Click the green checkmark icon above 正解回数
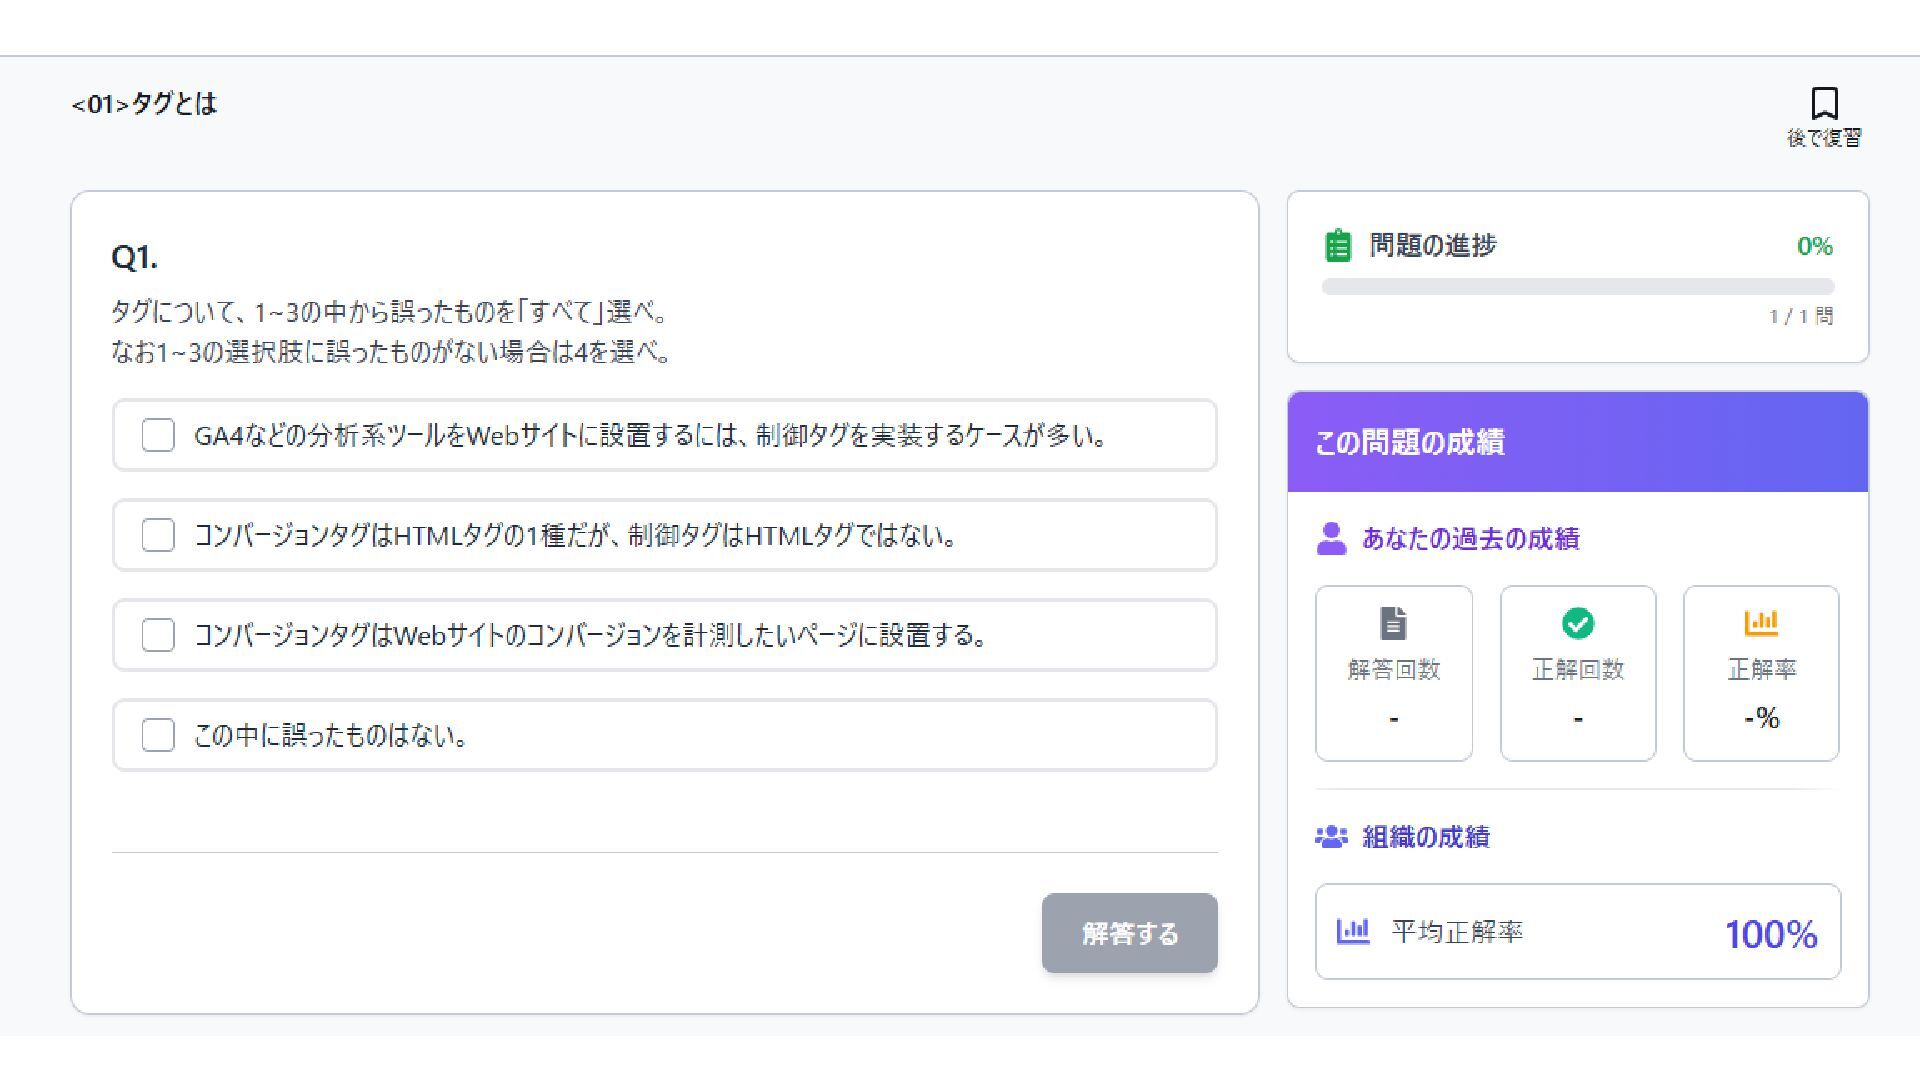1920x1080 pixels. click(x=1577, y=623)
